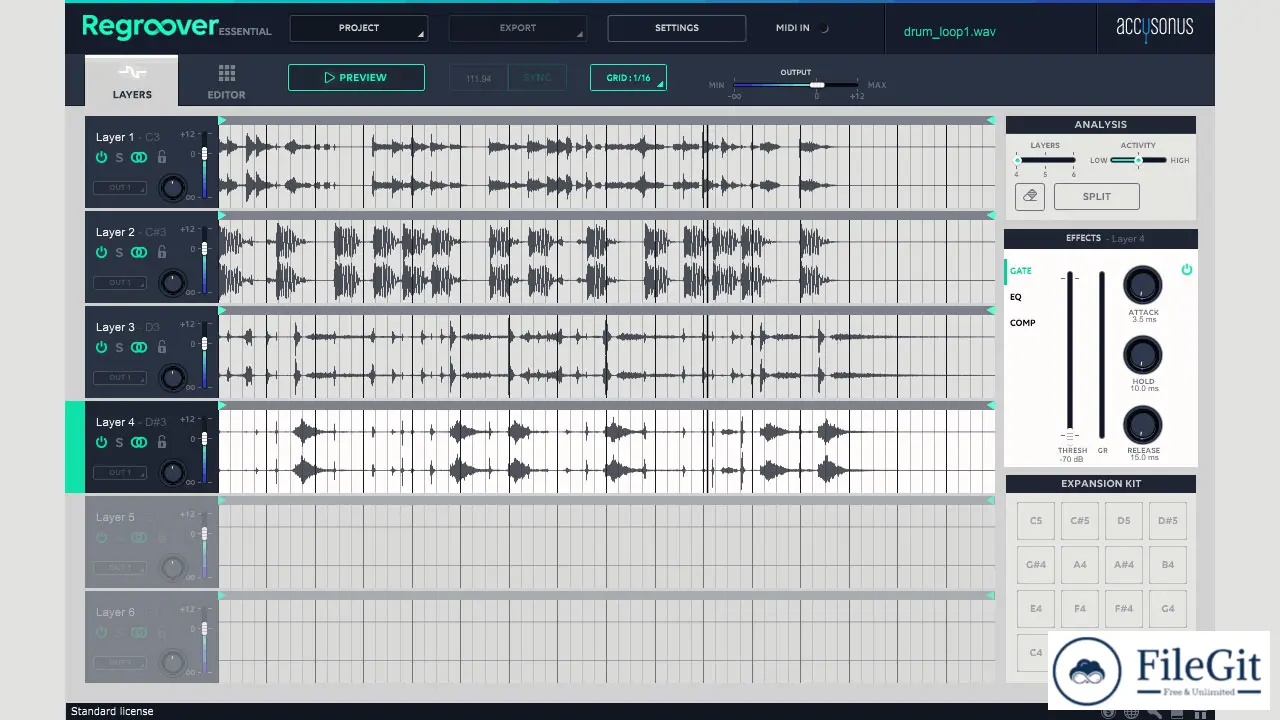Solo Layer 2 with its S button
The height and width of the screenshot is (720, 1280).
click(119, 252)
